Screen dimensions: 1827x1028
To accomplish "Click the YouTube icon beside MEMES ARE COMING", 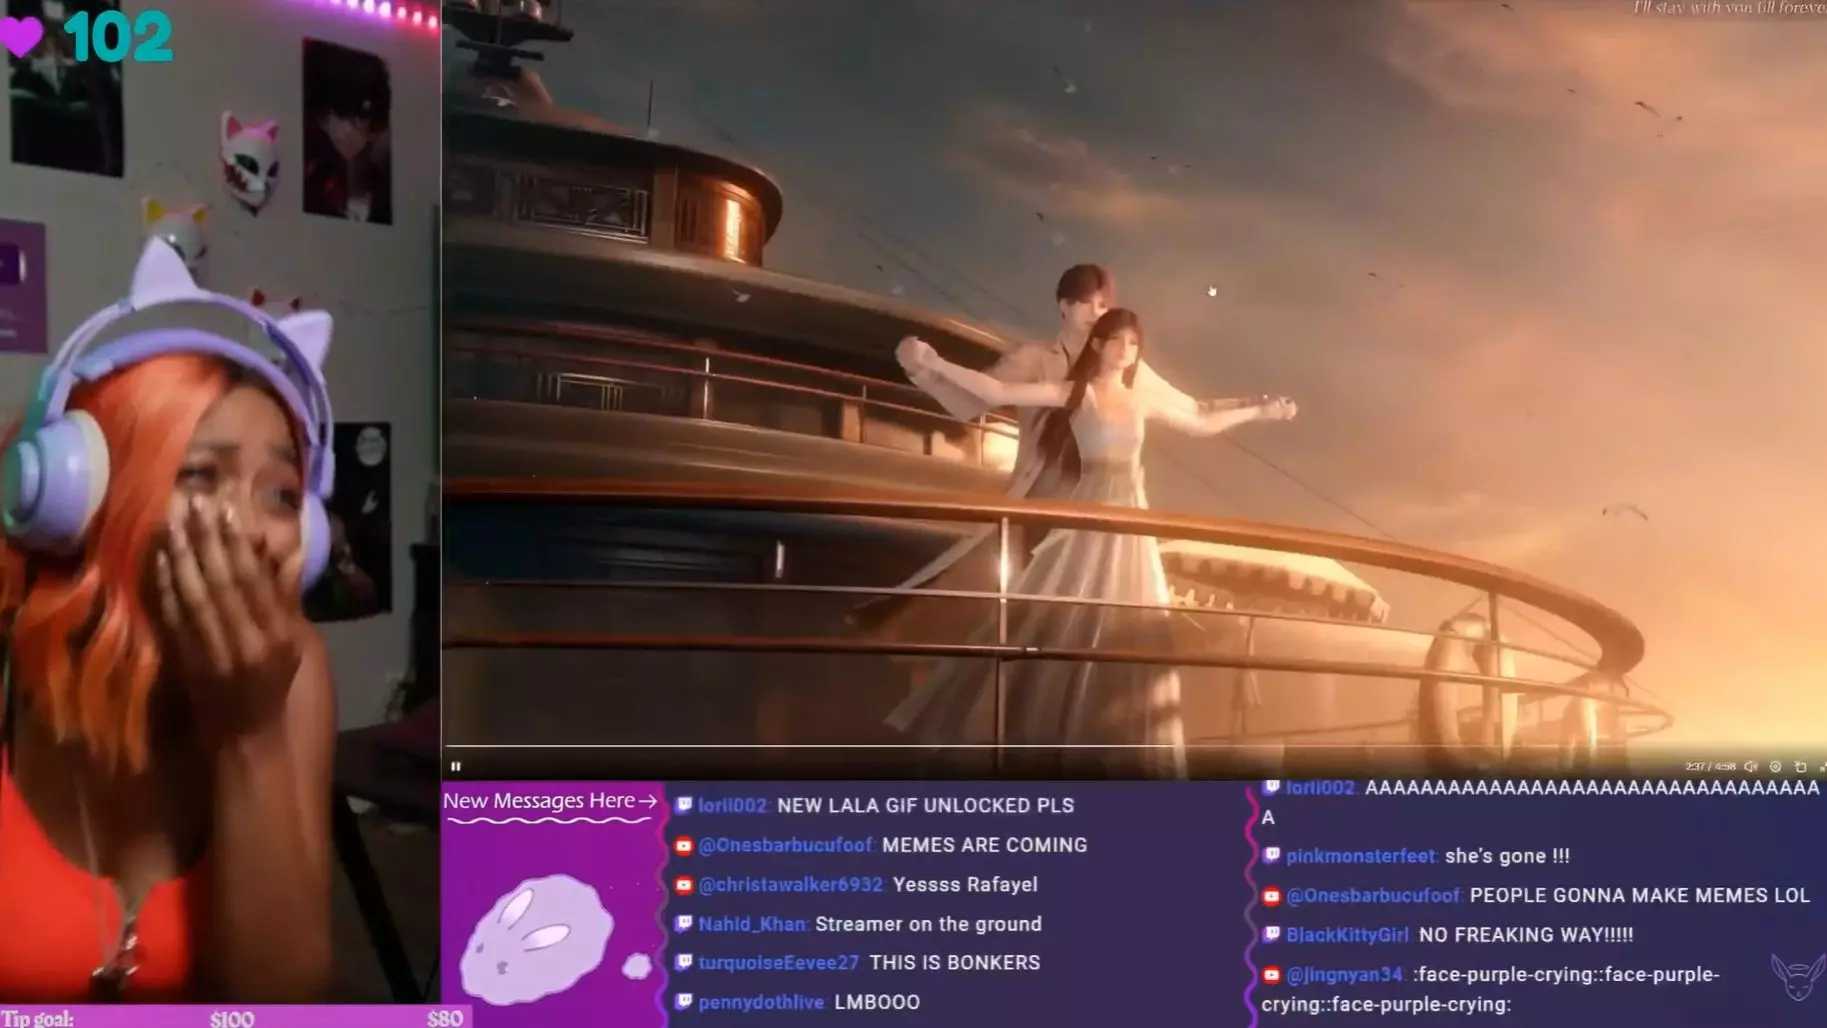I will 684,846.
